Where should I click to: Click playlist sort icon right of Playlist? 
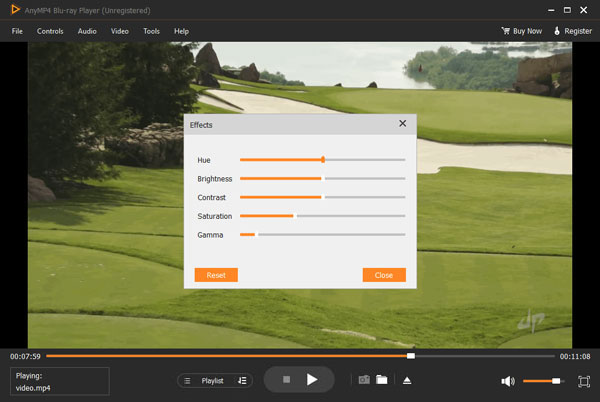tap(242, 381)
